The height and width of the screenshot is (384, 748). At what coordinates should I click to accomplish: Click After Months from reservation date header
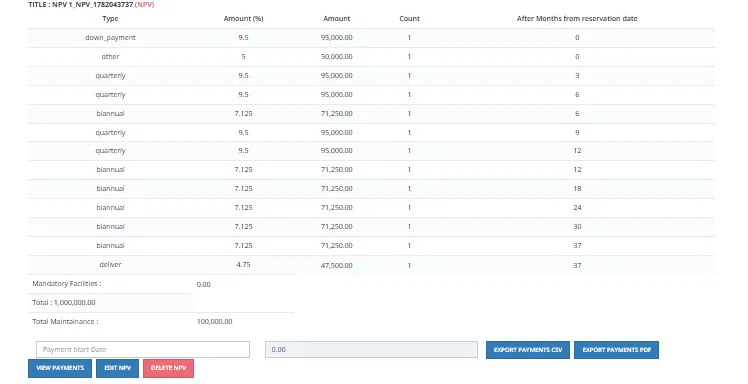(x=577, y=19)
